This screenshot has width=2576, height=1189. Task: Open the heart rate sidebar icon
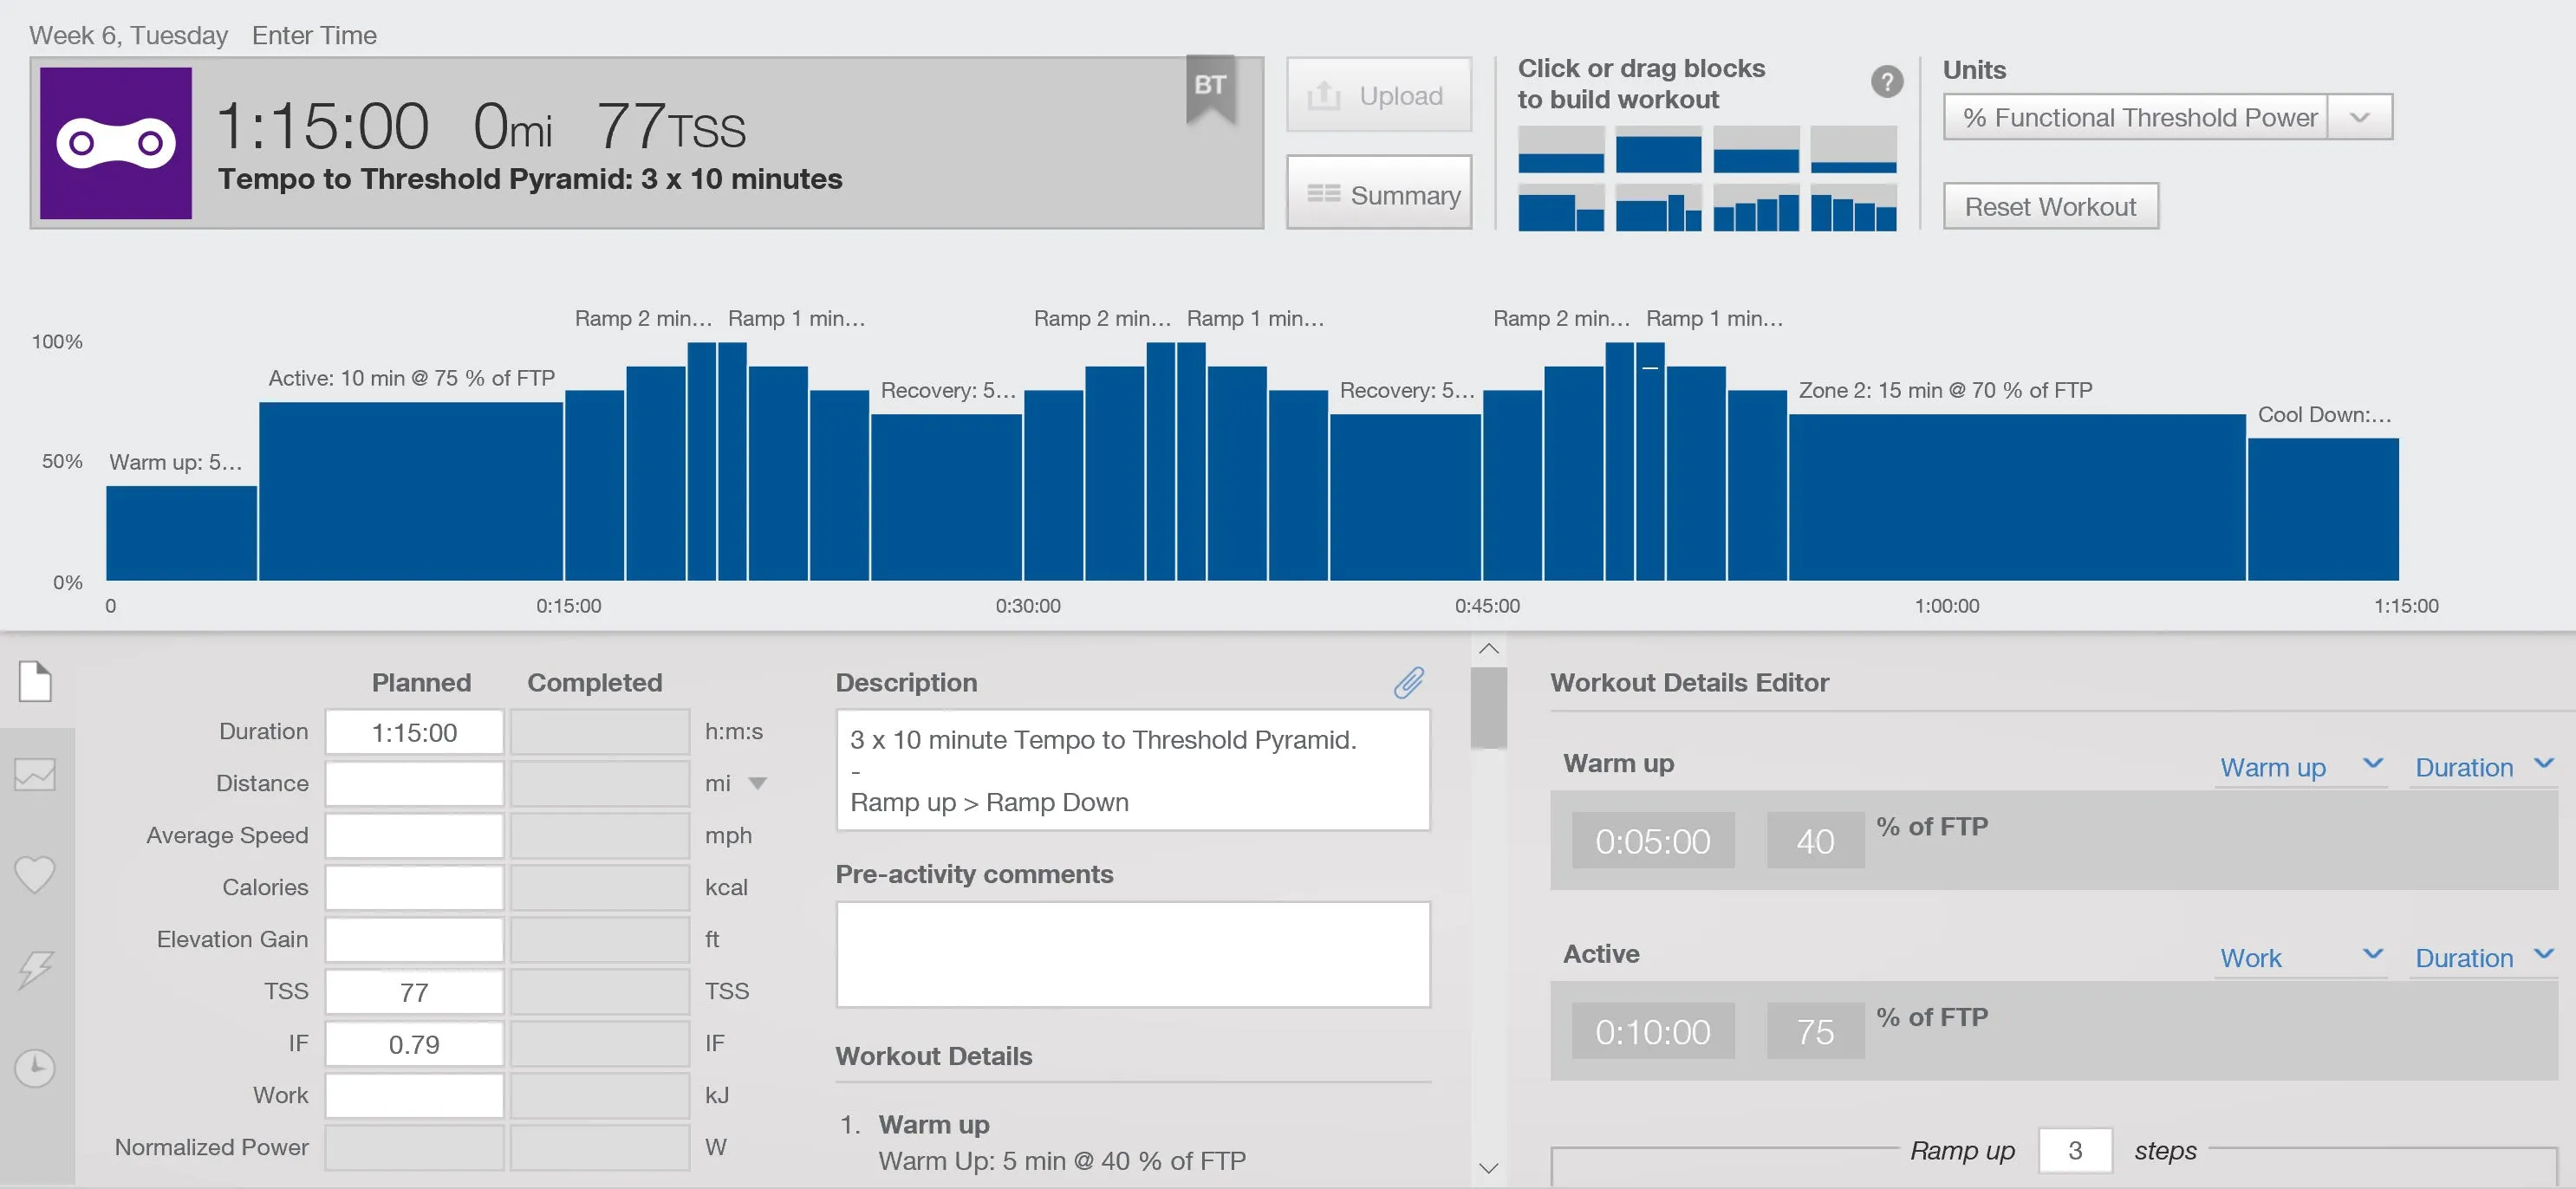pyautogui.click(x=35, y=875)
